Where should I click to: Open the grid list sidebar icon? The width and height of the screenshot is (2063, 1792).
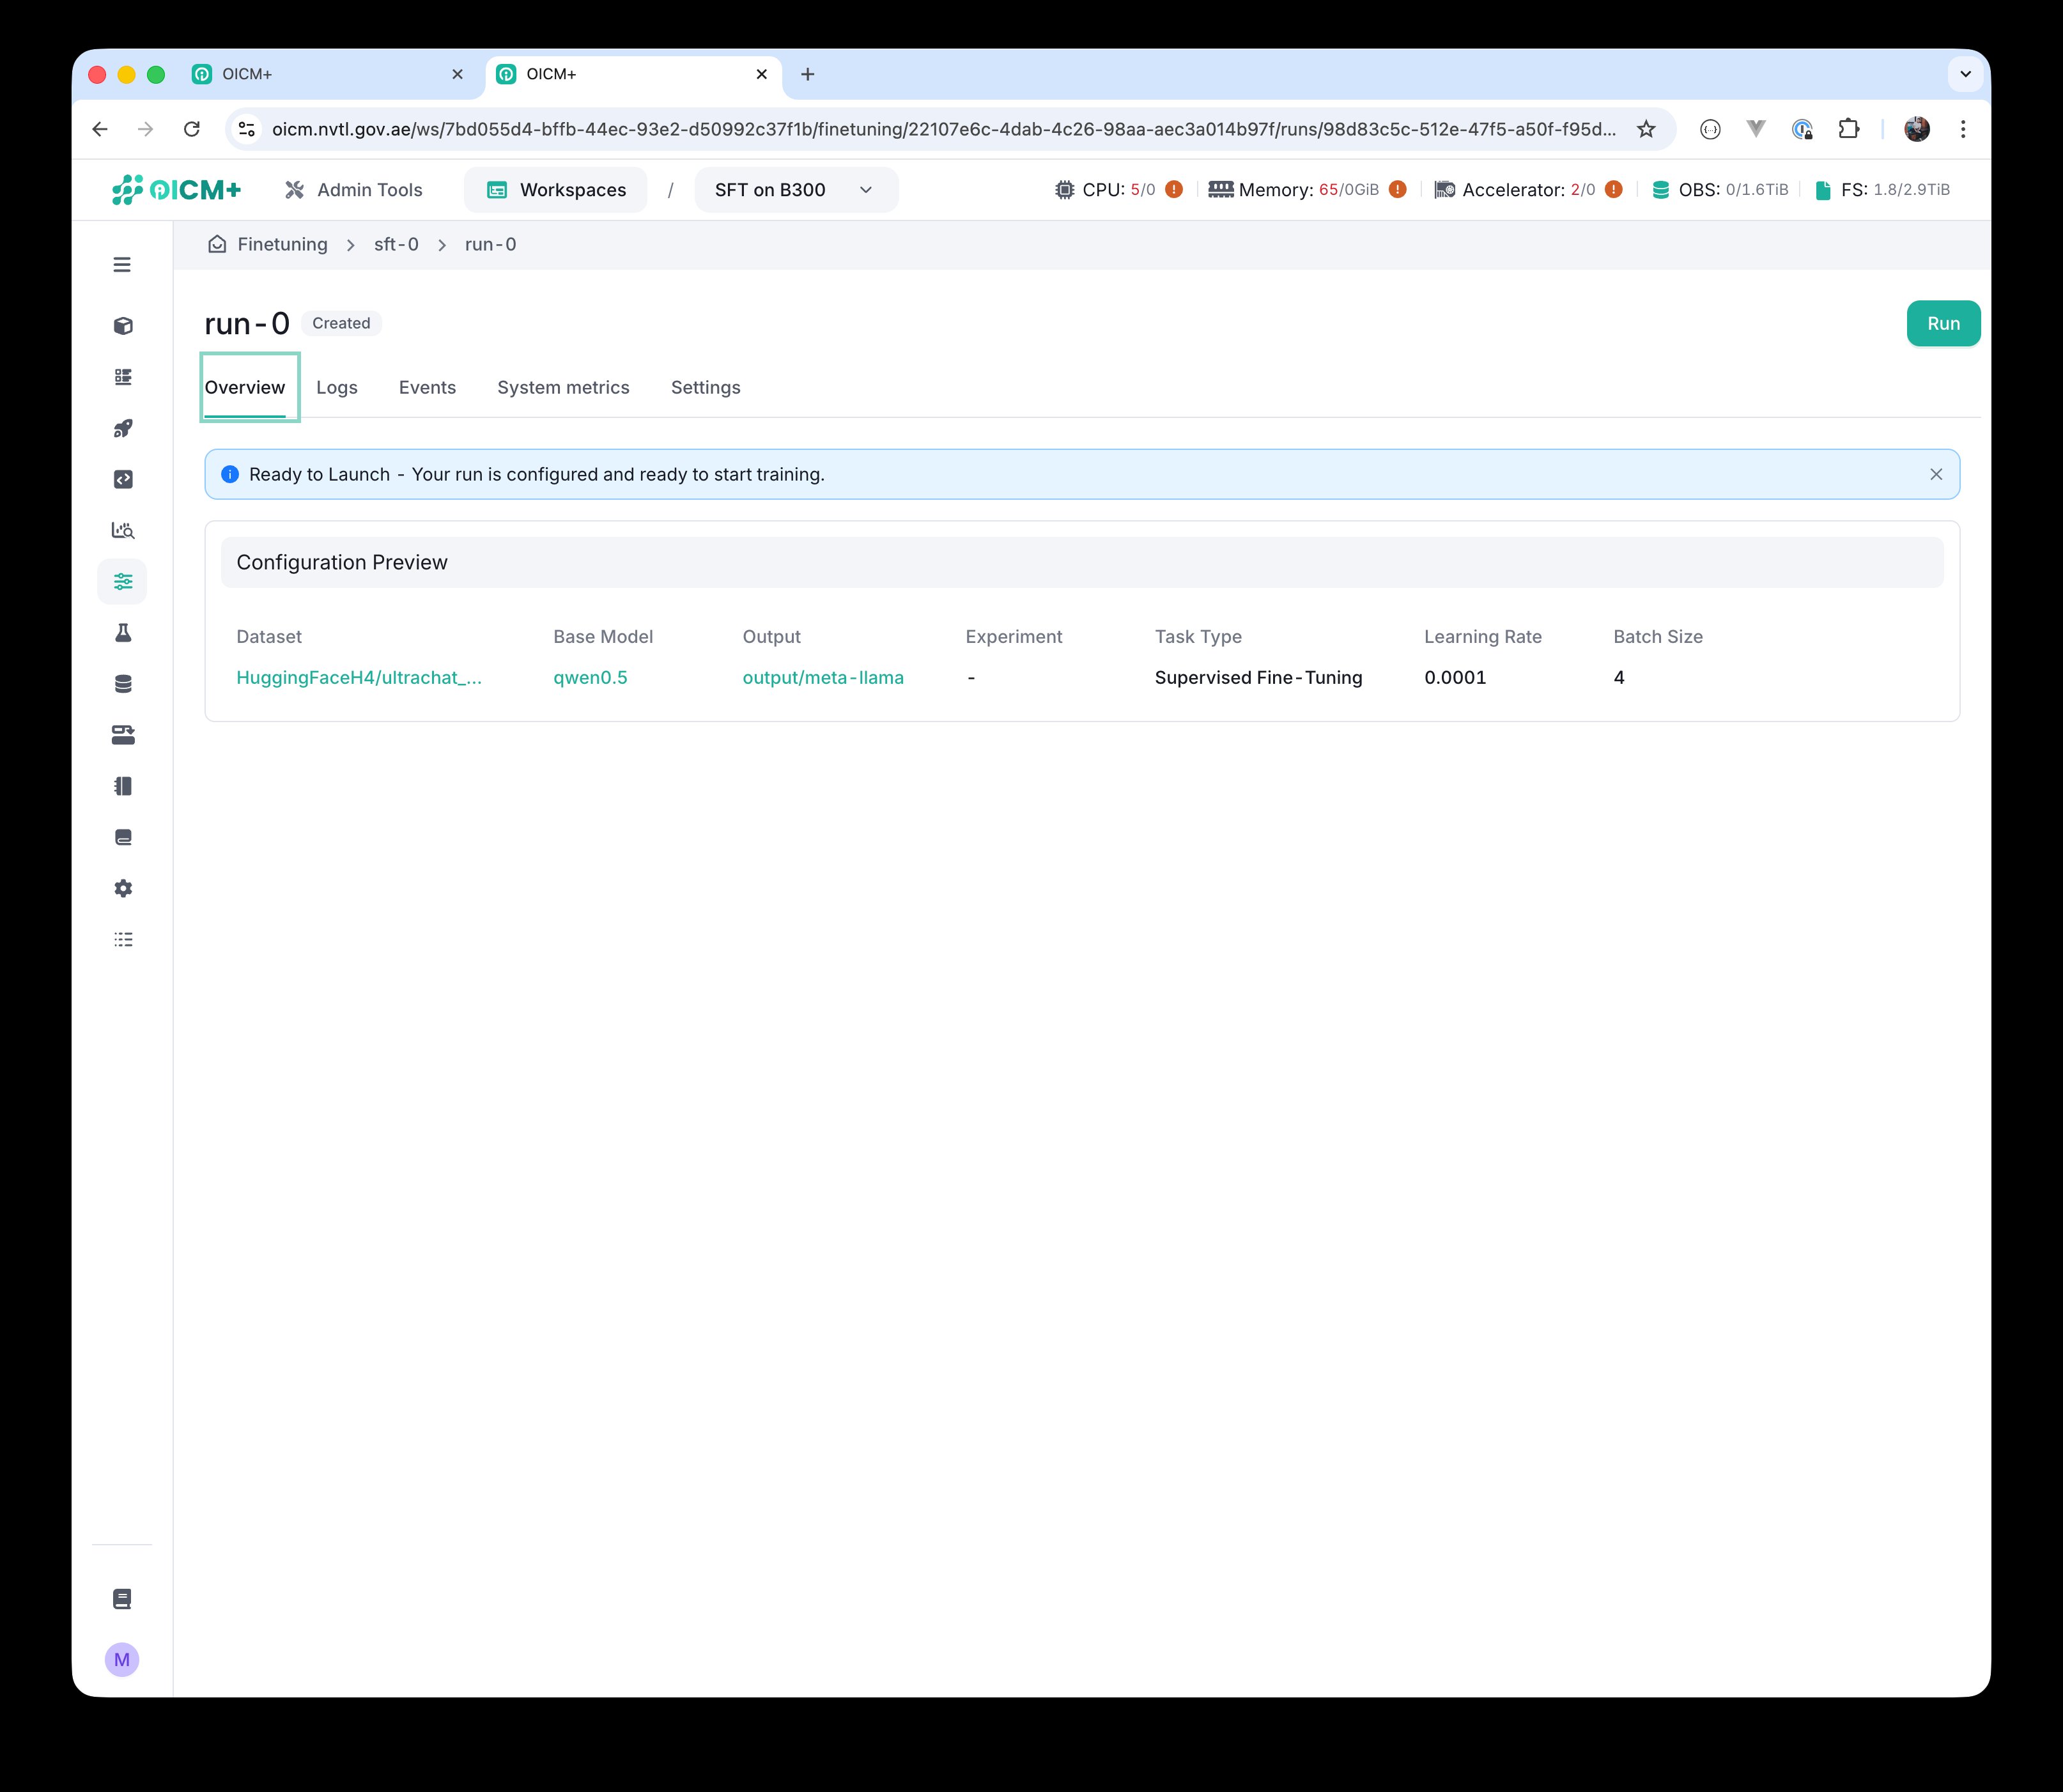coord(123,377)
